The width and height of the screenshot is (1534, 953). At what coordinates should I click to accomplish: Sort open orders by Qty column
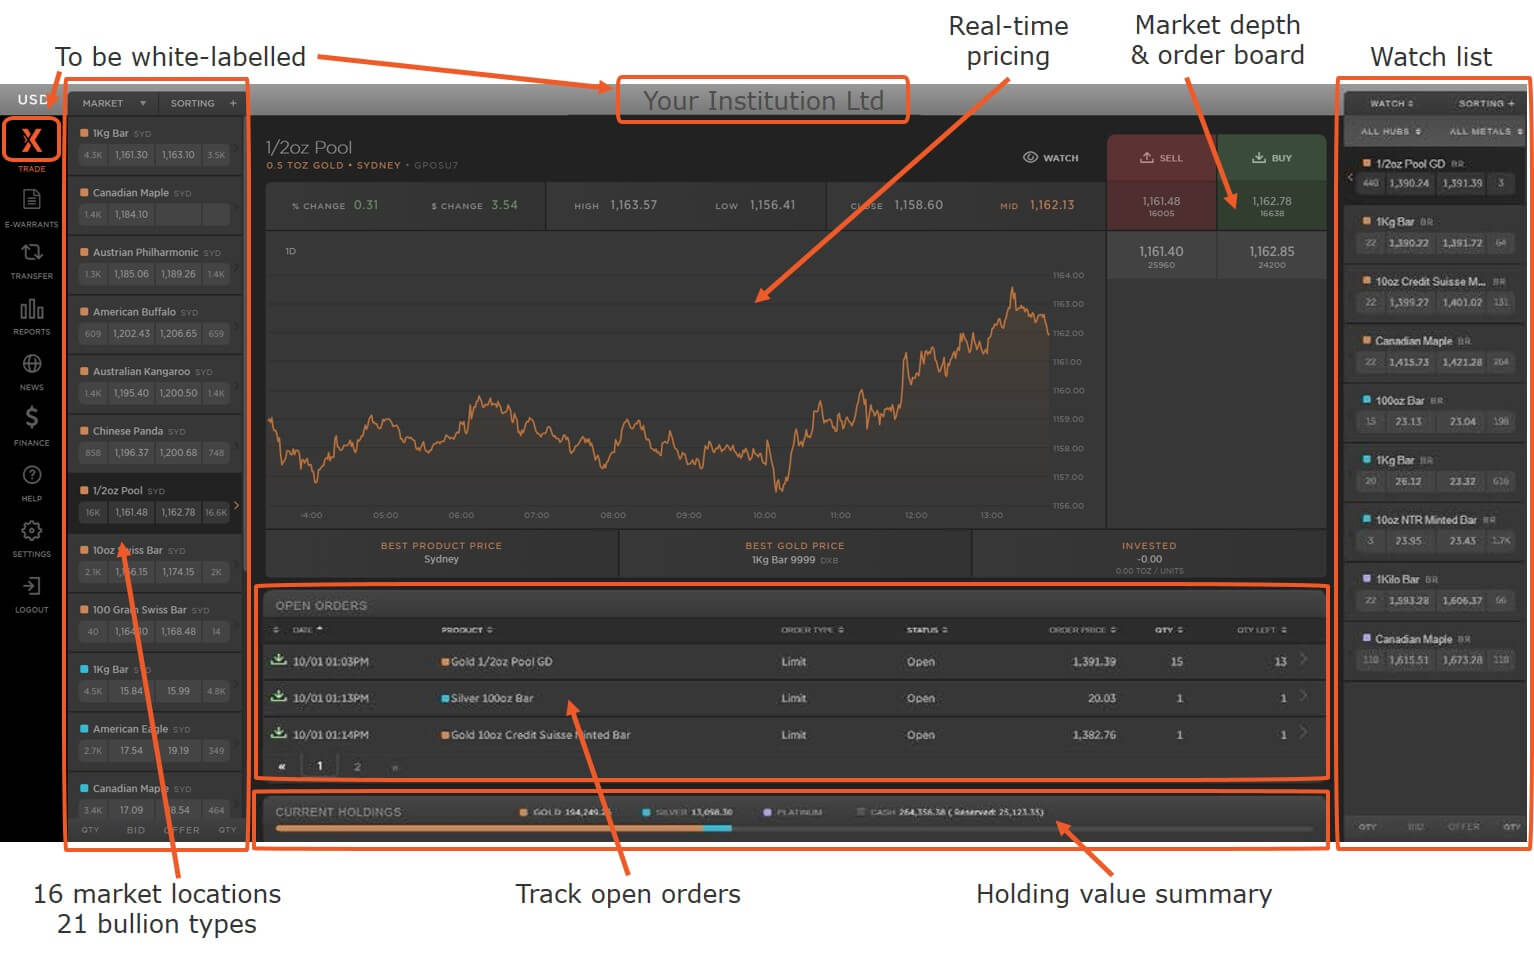tap(1169, 630)
